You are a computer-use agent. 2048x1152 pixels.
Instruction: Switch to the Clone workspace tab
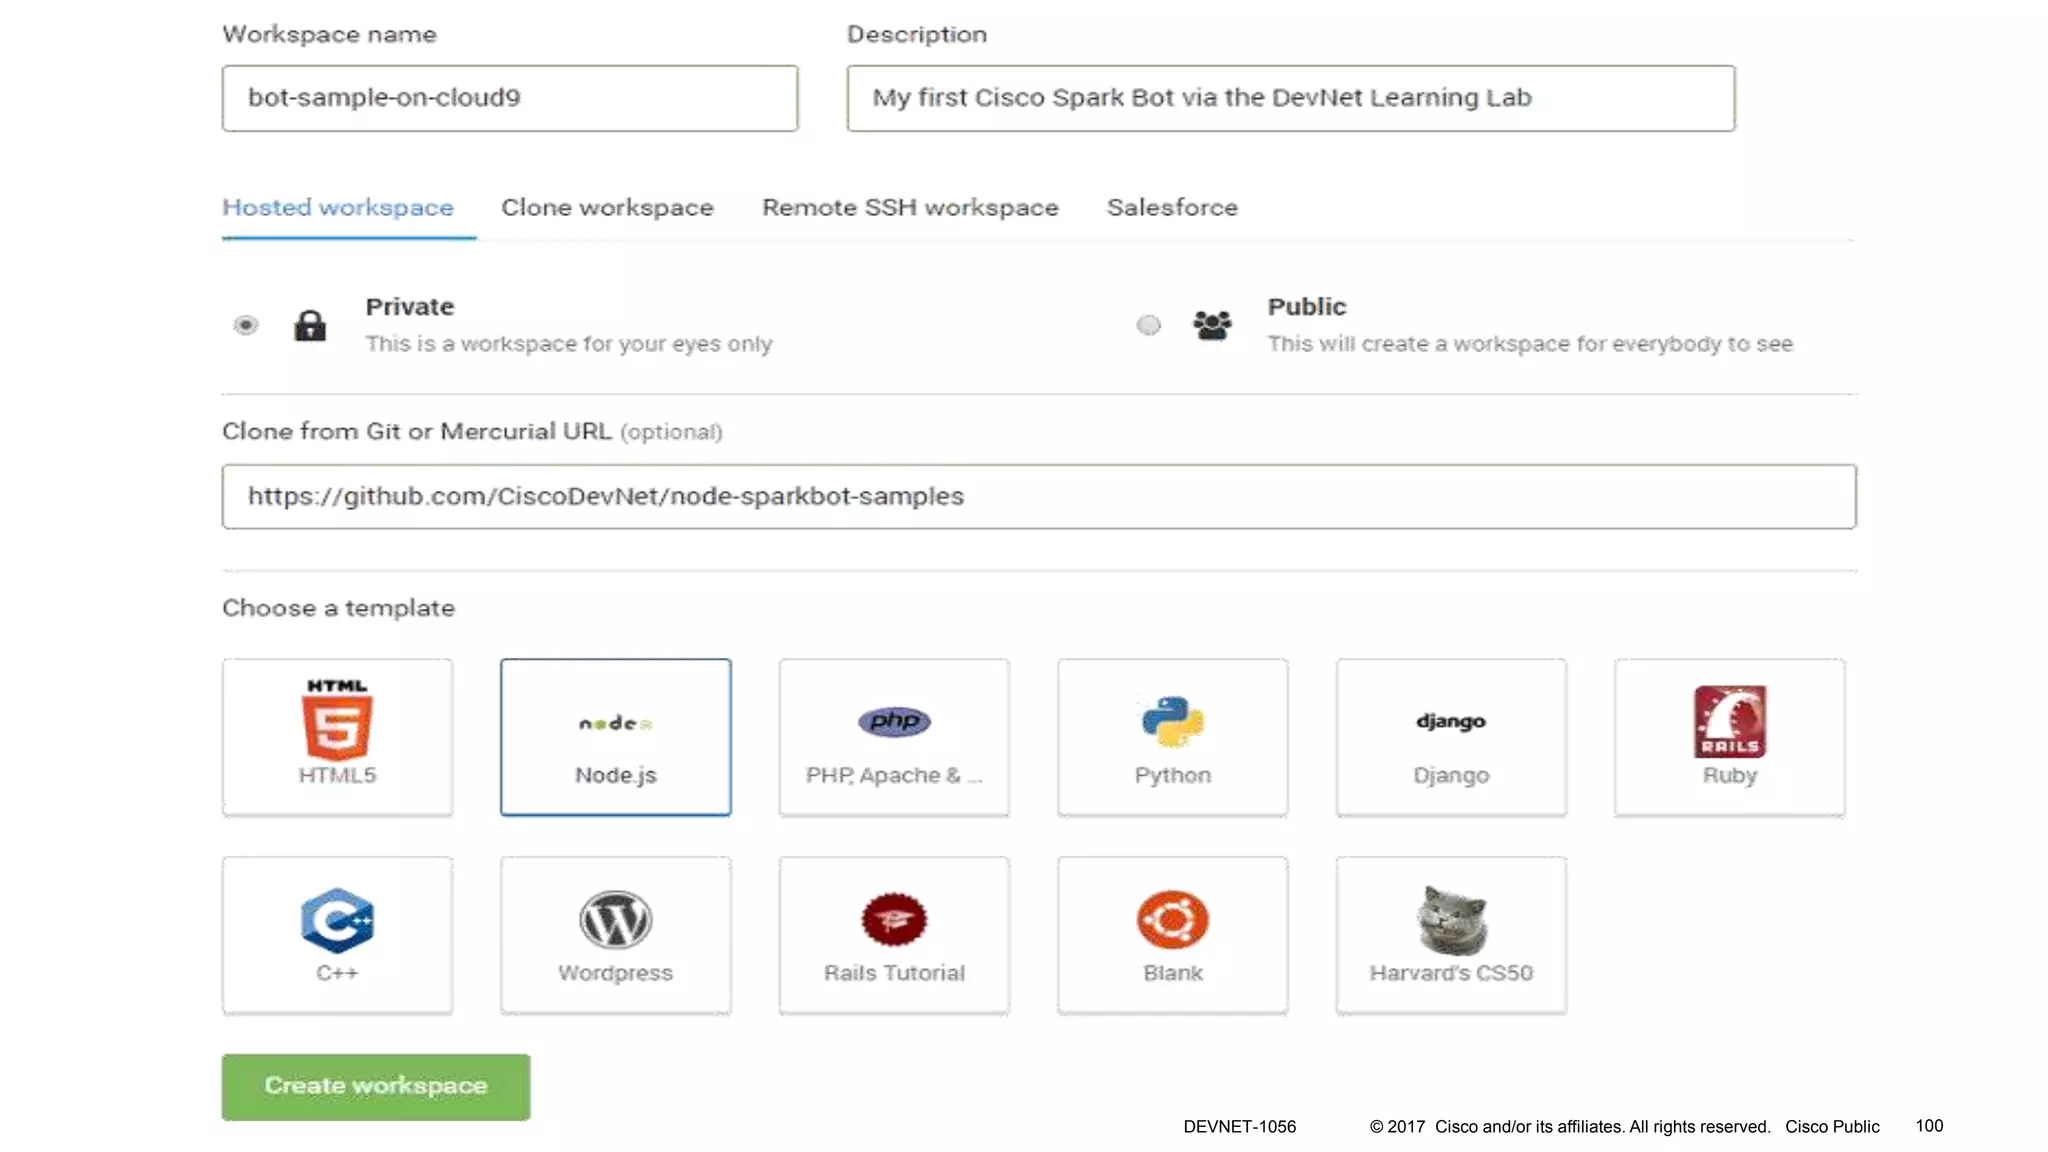(607, 208)
